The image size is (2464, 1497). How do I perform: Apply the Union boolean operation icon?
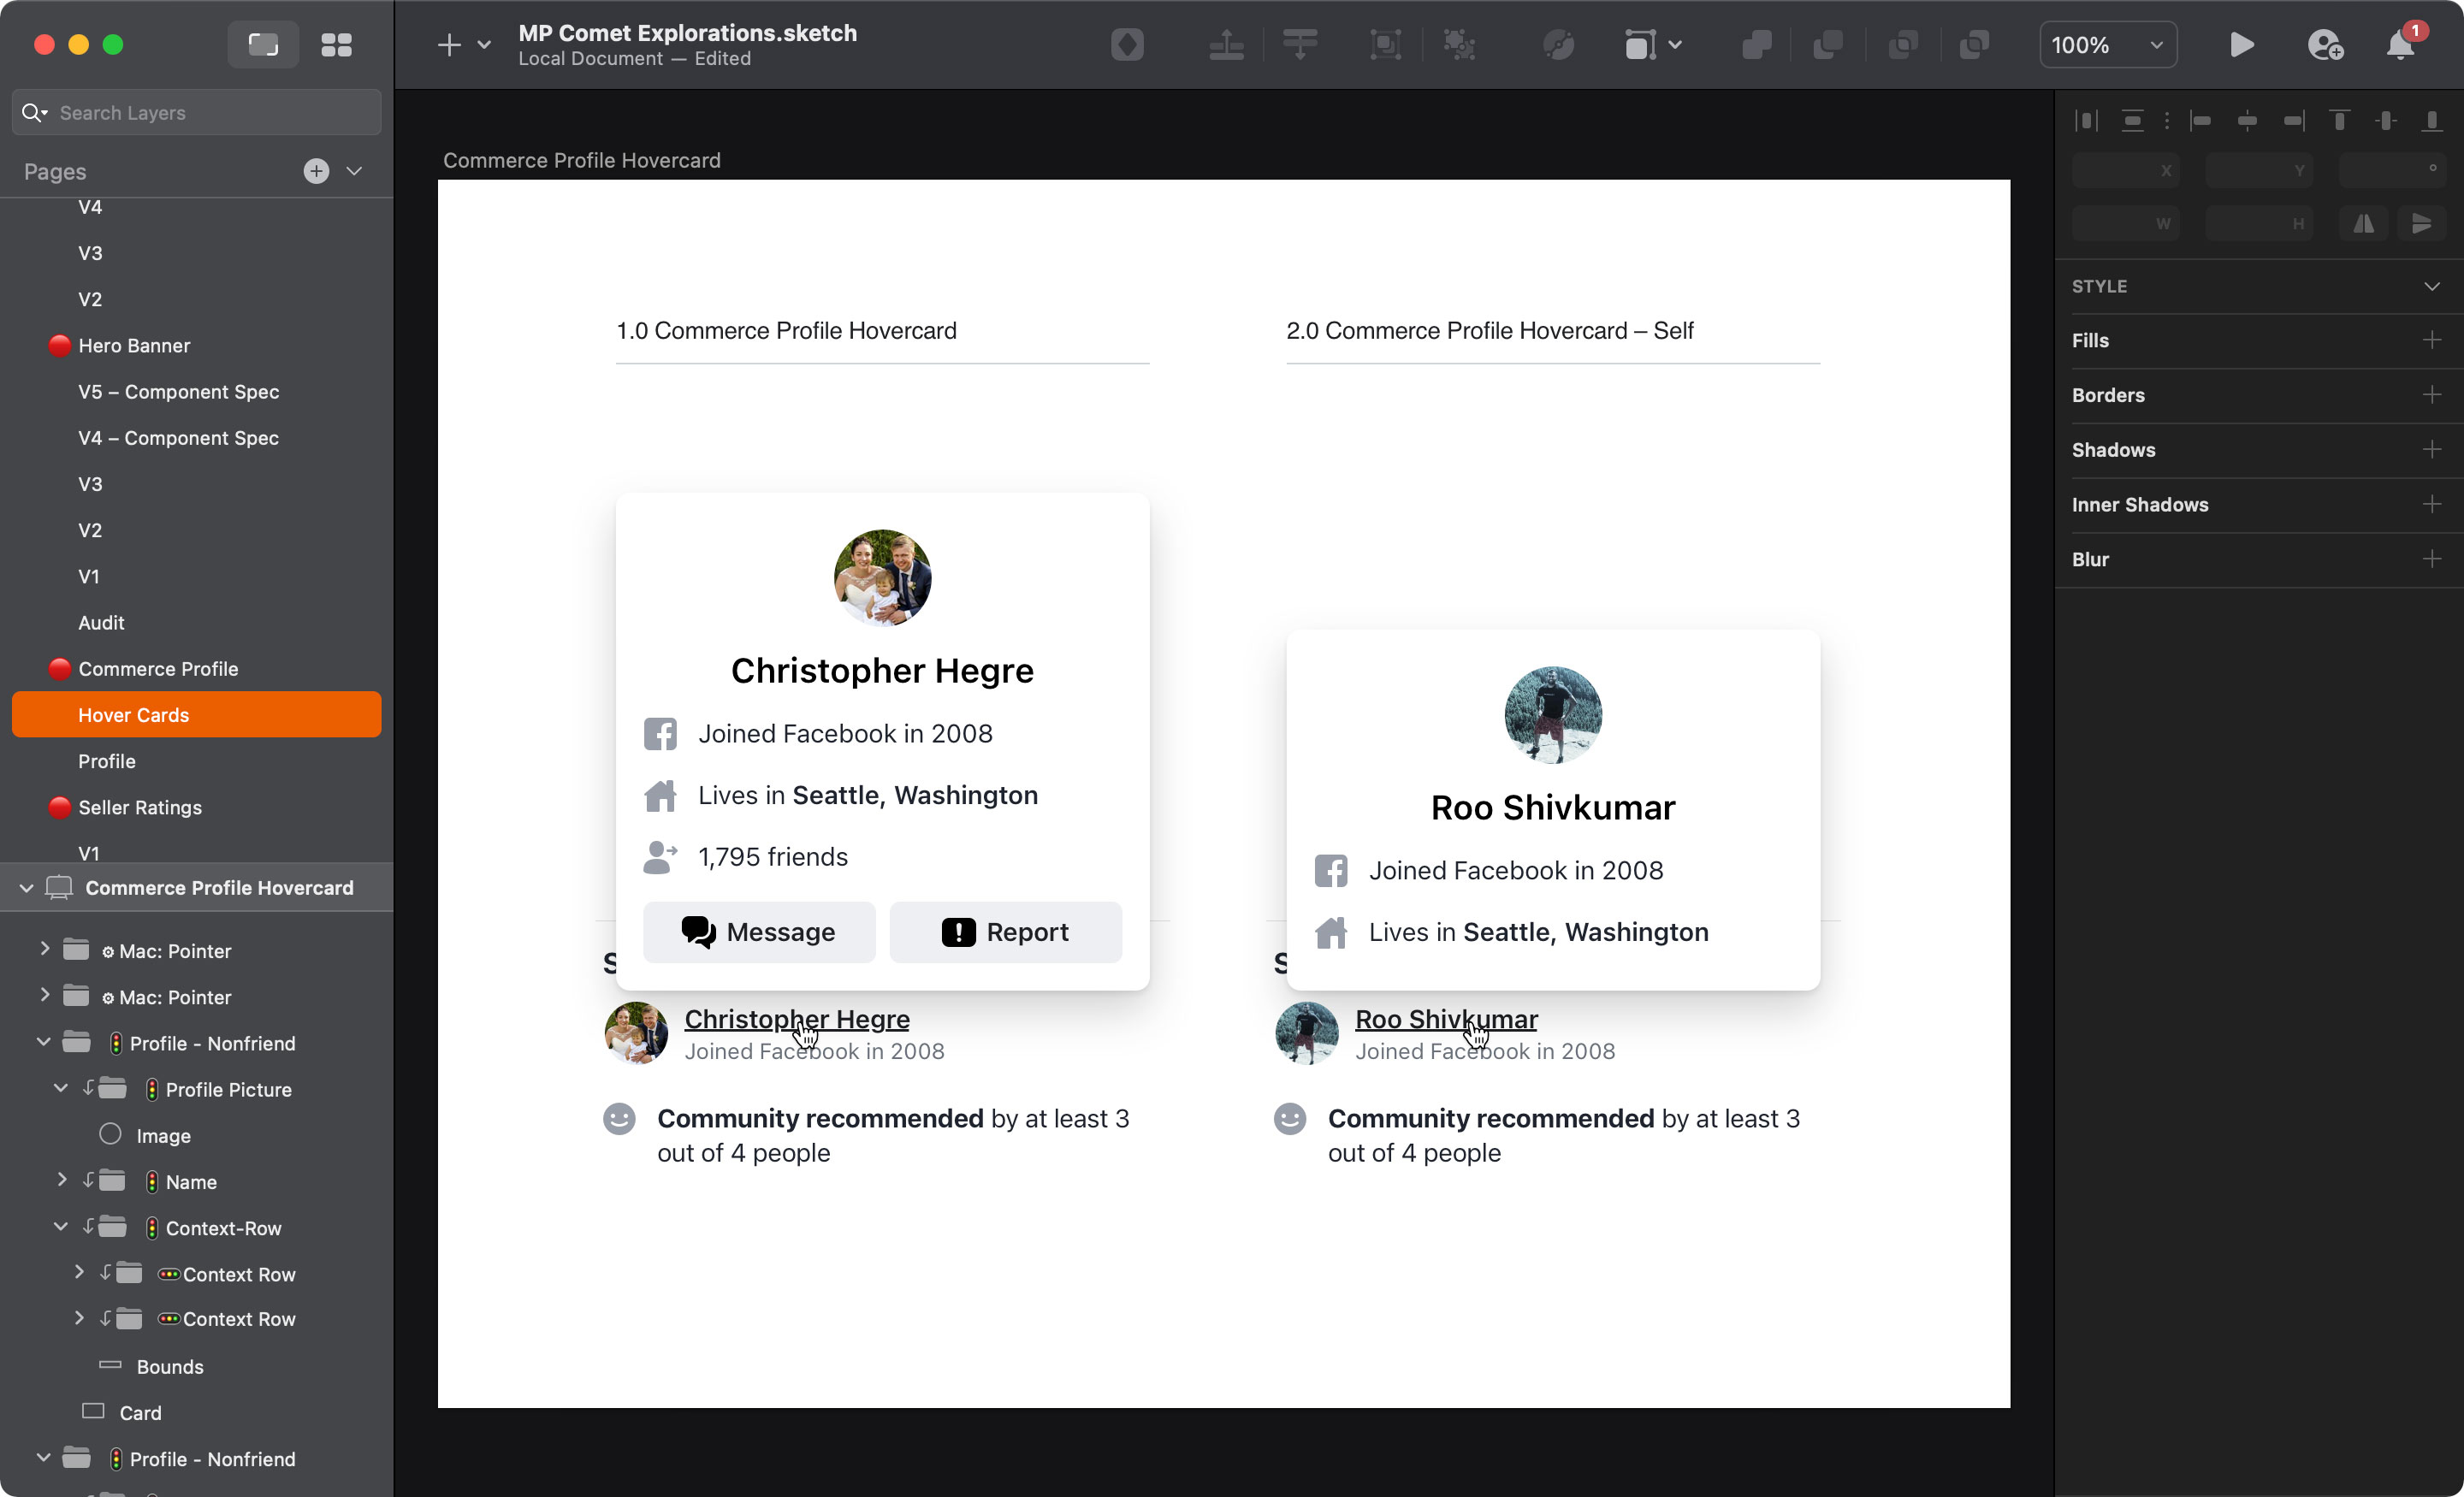pos(1757,44)
